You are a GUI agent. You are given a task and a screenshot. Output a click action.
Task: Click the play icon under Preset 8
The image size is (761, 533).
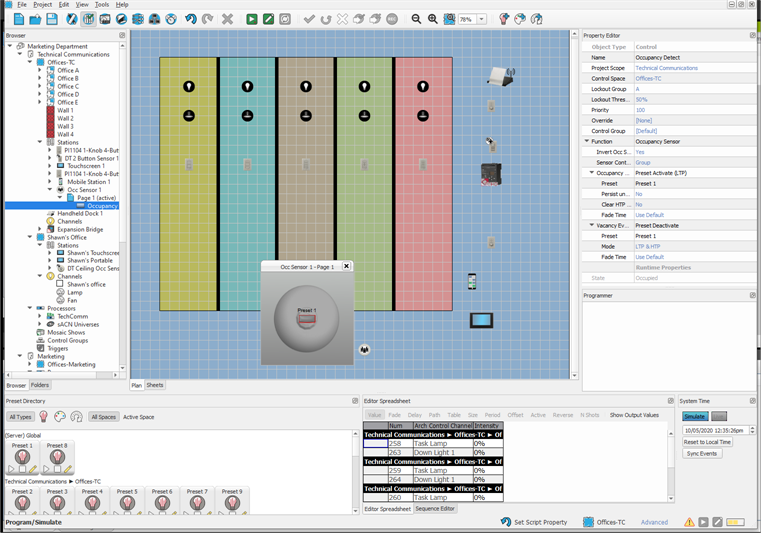click(47, 469)
